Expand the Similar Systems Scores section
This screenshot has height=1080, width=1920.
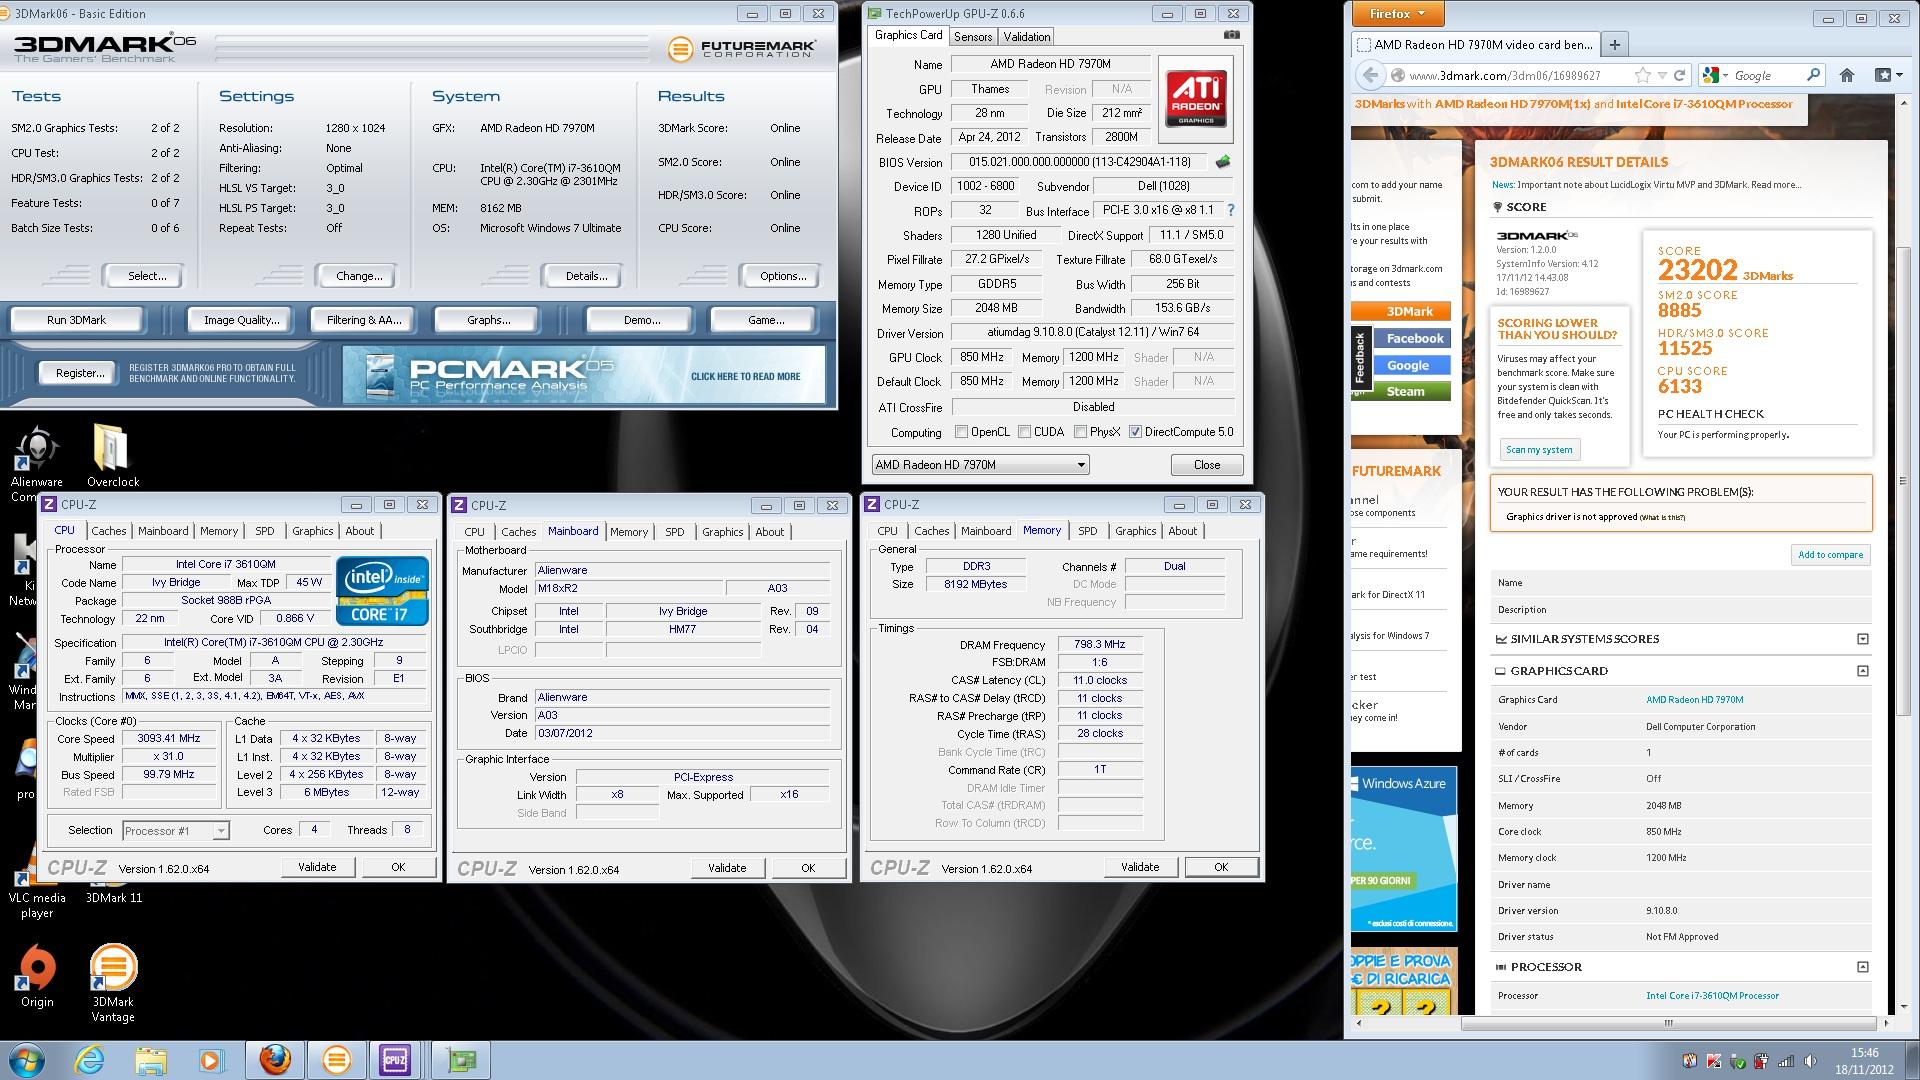pos(1862,639)
